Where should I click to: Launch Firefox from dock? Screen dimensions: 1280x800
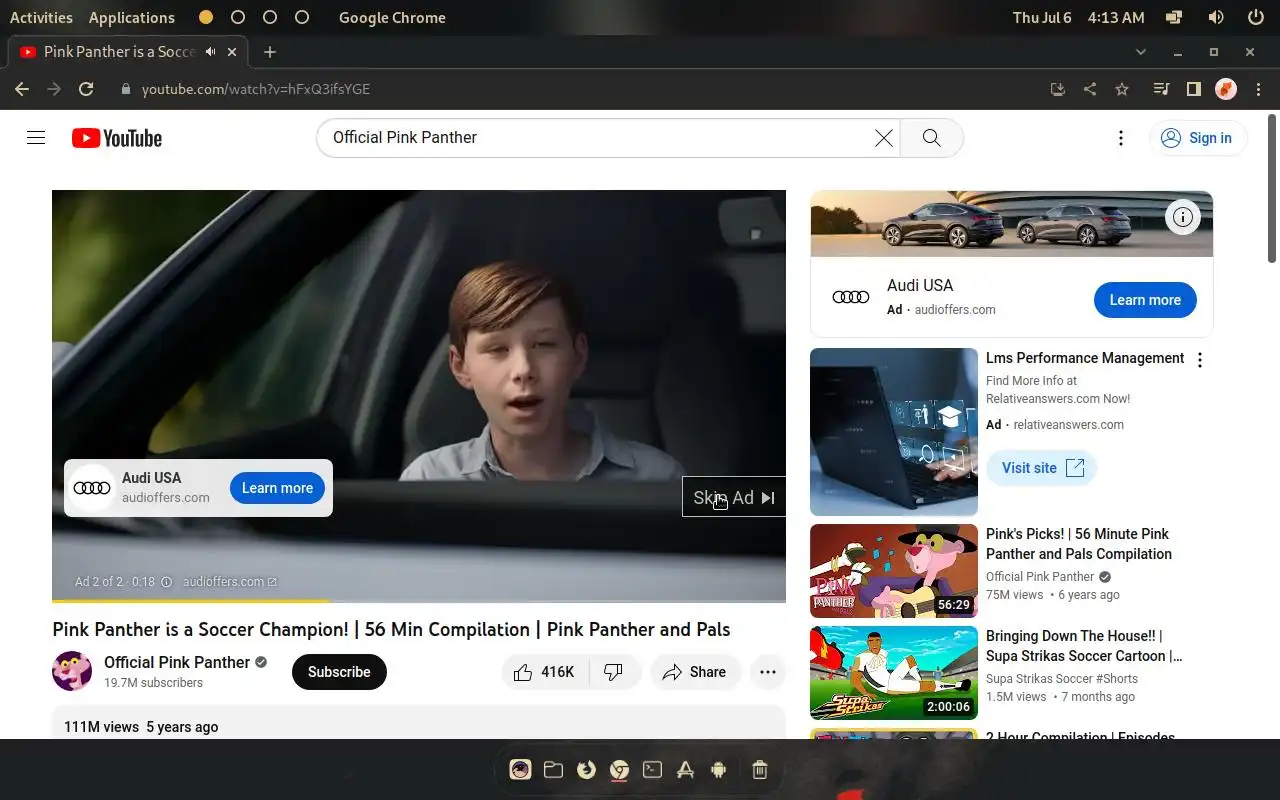pos(586,769)
